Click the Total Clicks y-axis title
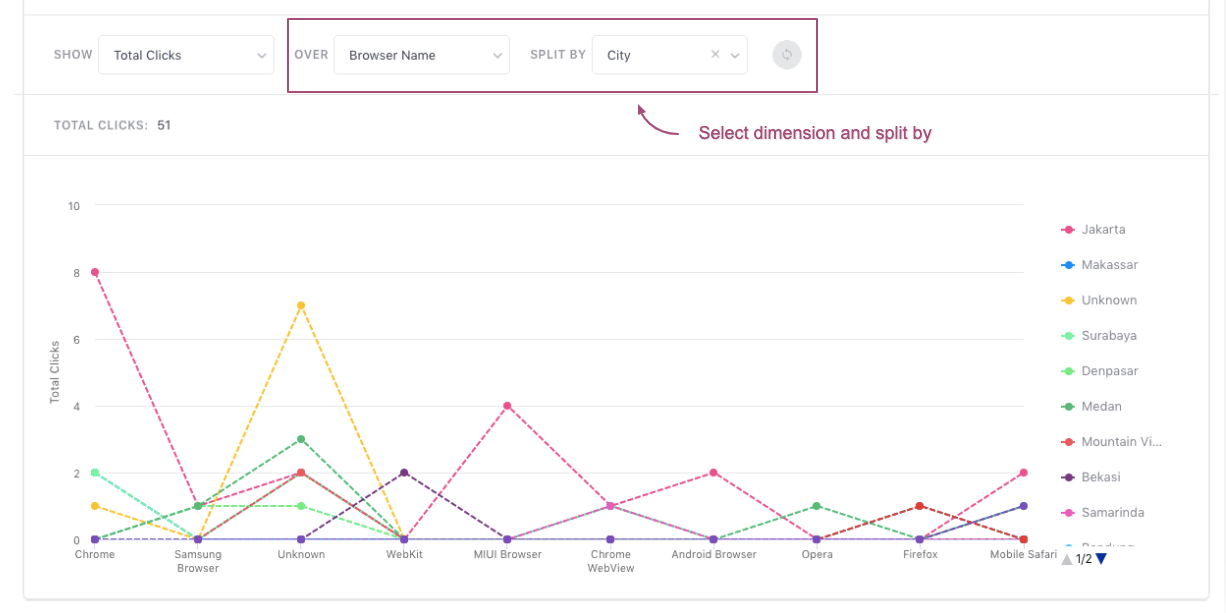The width and height of the screenshot is (1226, 613). (56, 372)
